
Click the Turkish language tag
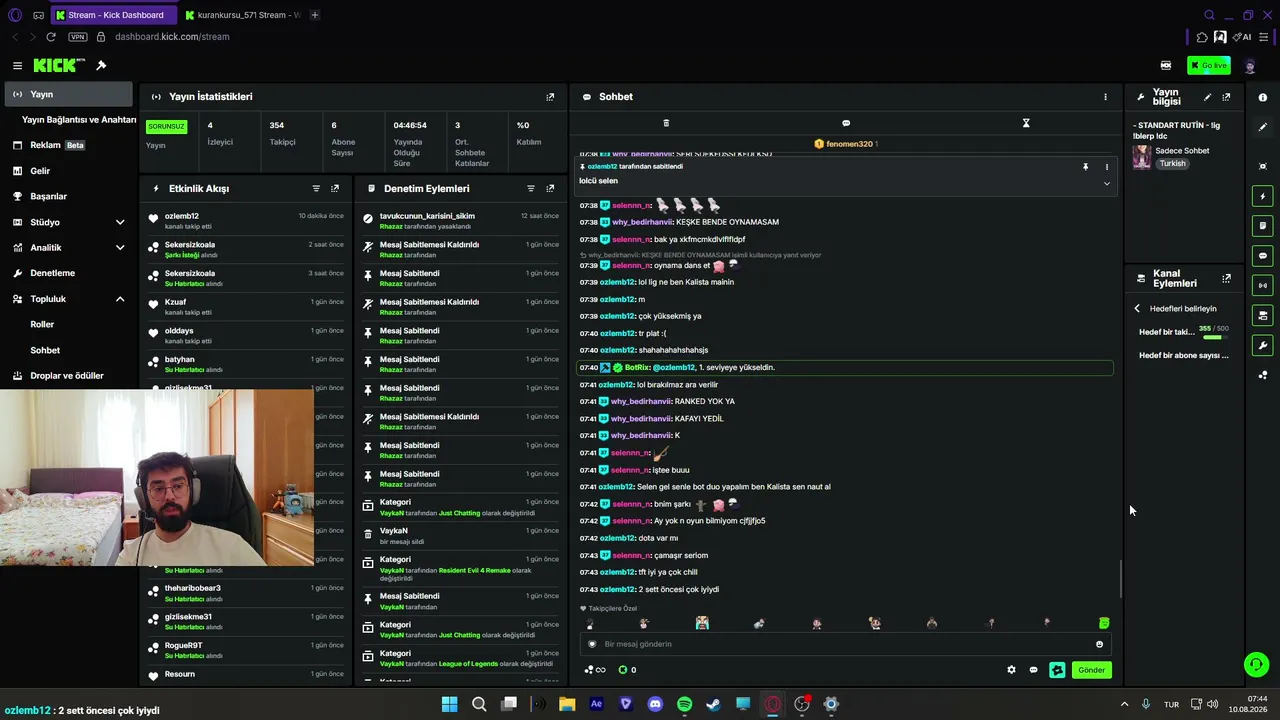click(1172, 164)
